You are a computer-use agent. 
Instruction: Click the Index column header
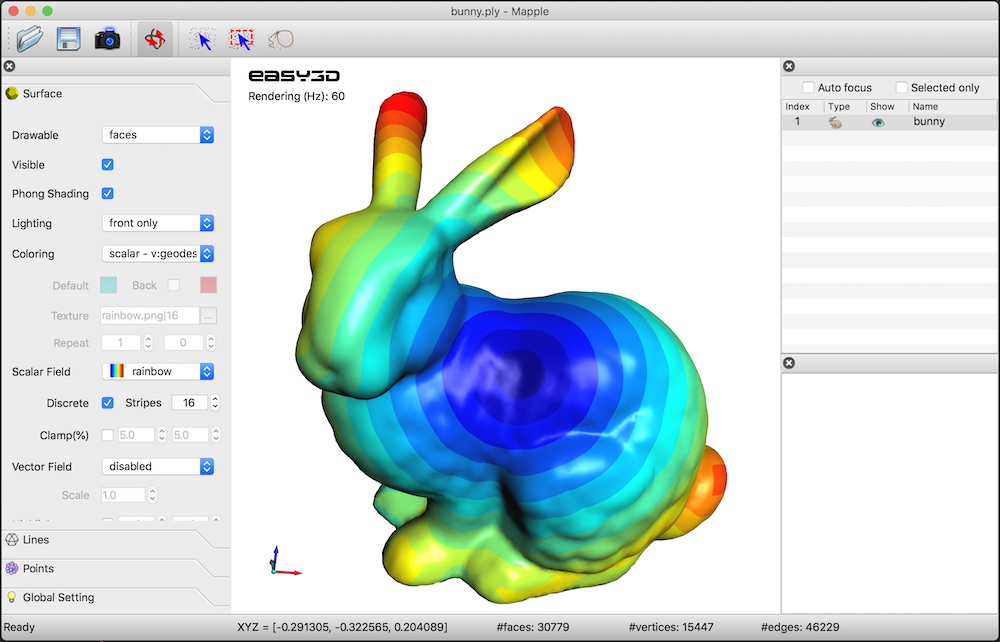pos(797,106)
